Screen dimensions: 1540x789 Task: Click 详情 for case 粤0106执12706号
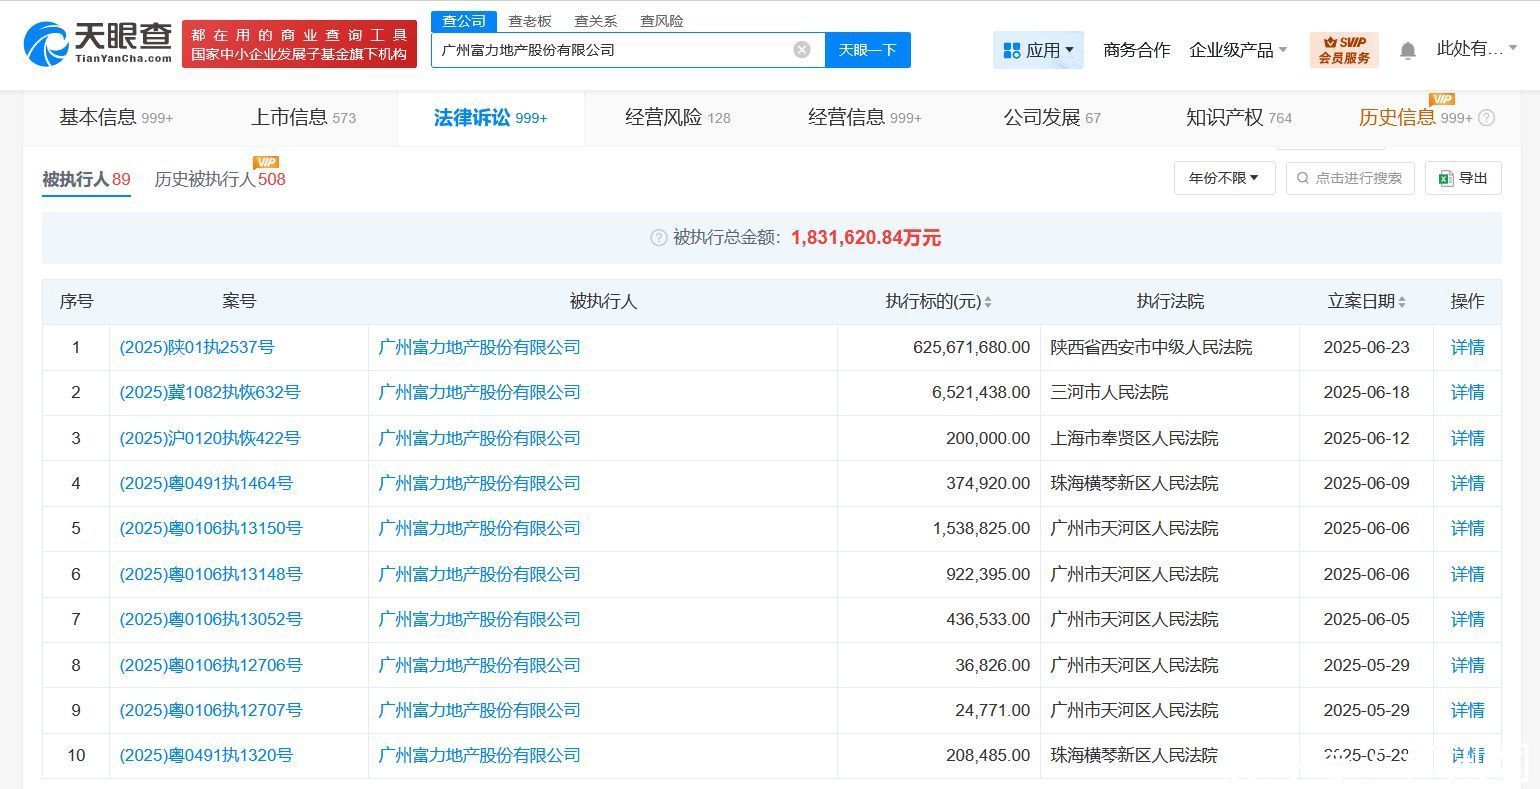point(1467,665)
